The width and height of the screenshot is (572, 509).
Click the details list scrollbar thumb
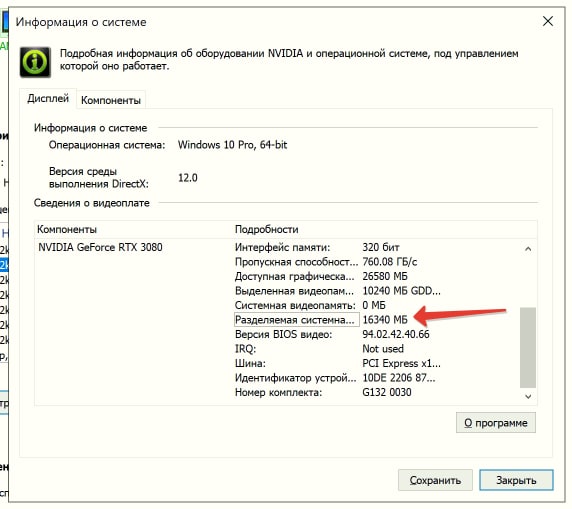pos(528,347)
